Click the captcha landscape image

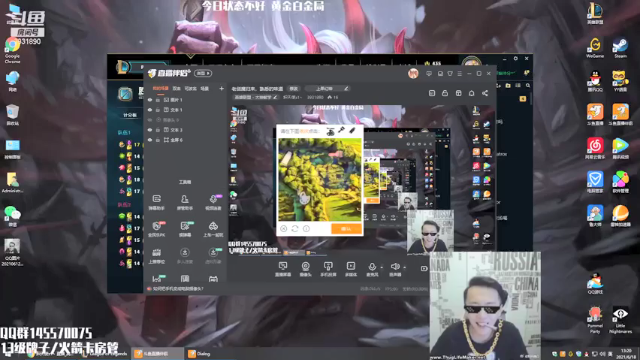coord(320,180)
